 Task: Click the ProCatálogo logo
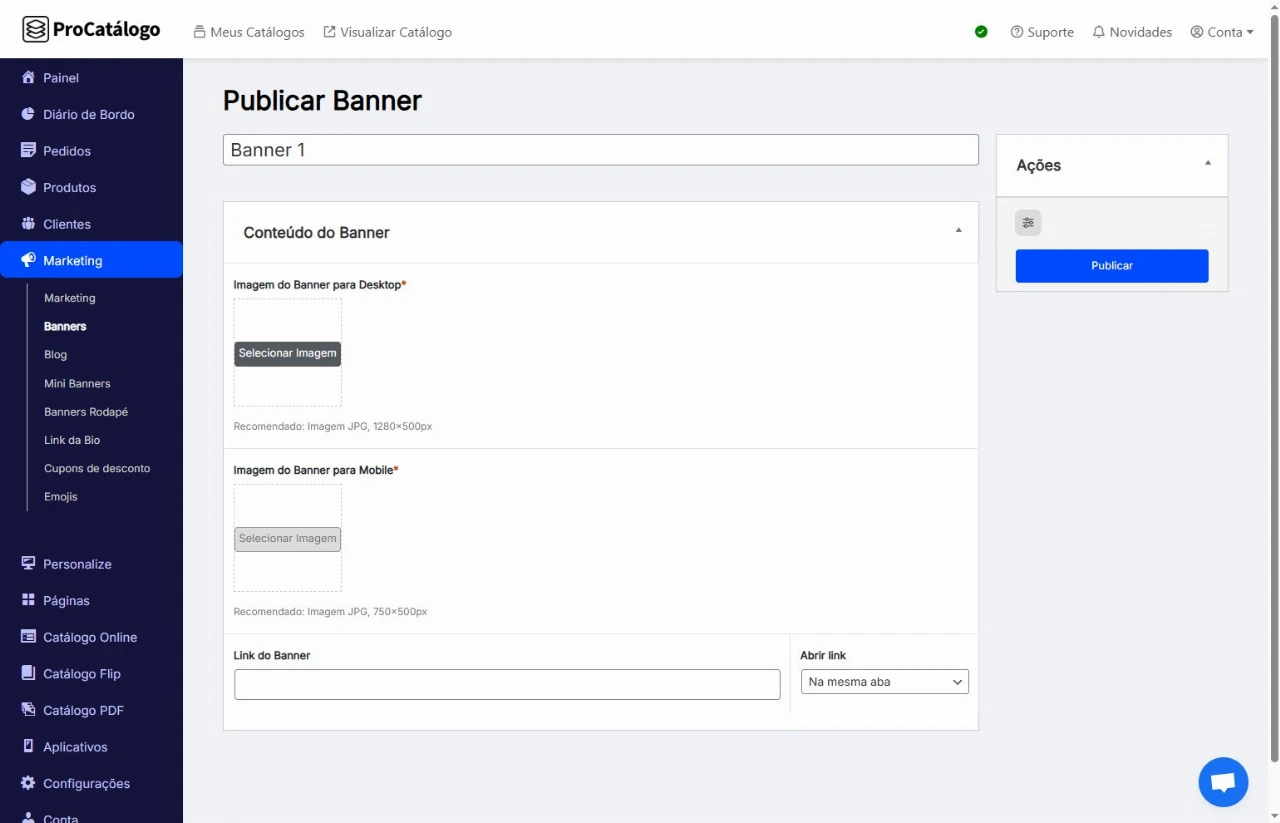pos(91,30)
